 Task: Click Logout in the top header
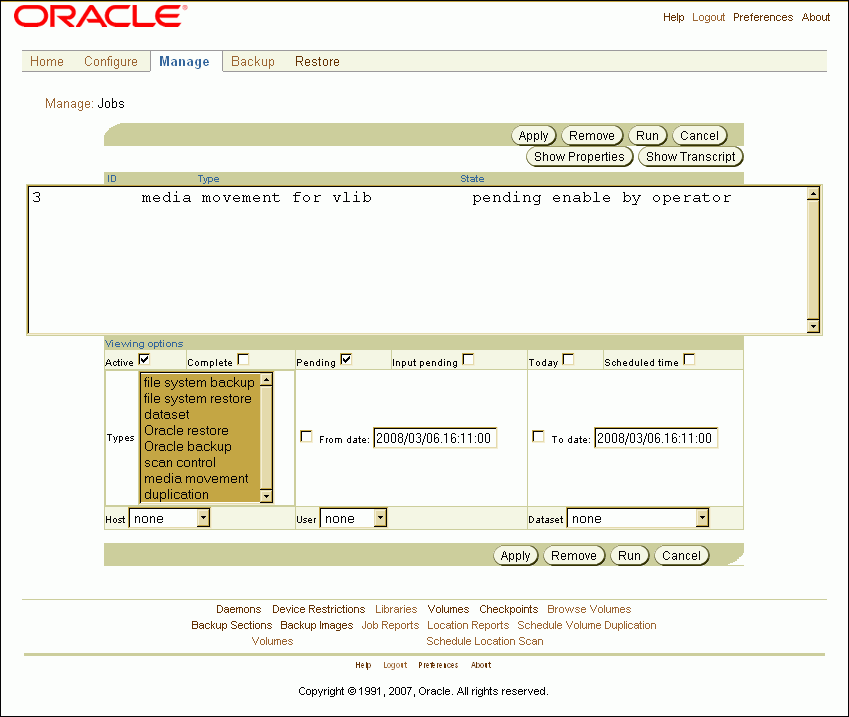[708, 17]
